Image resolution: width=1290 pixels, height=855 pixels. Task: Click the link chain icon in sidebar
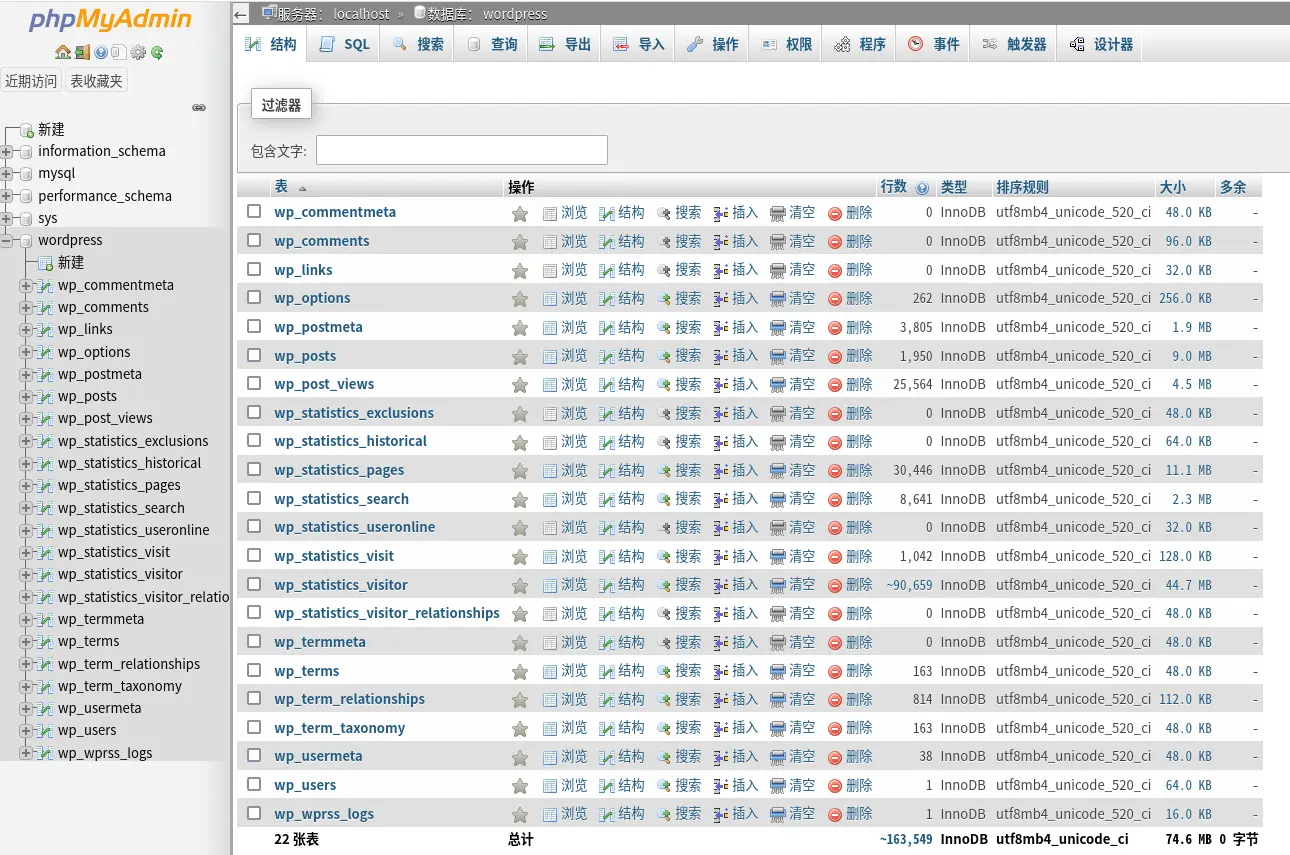coord(199,107)
